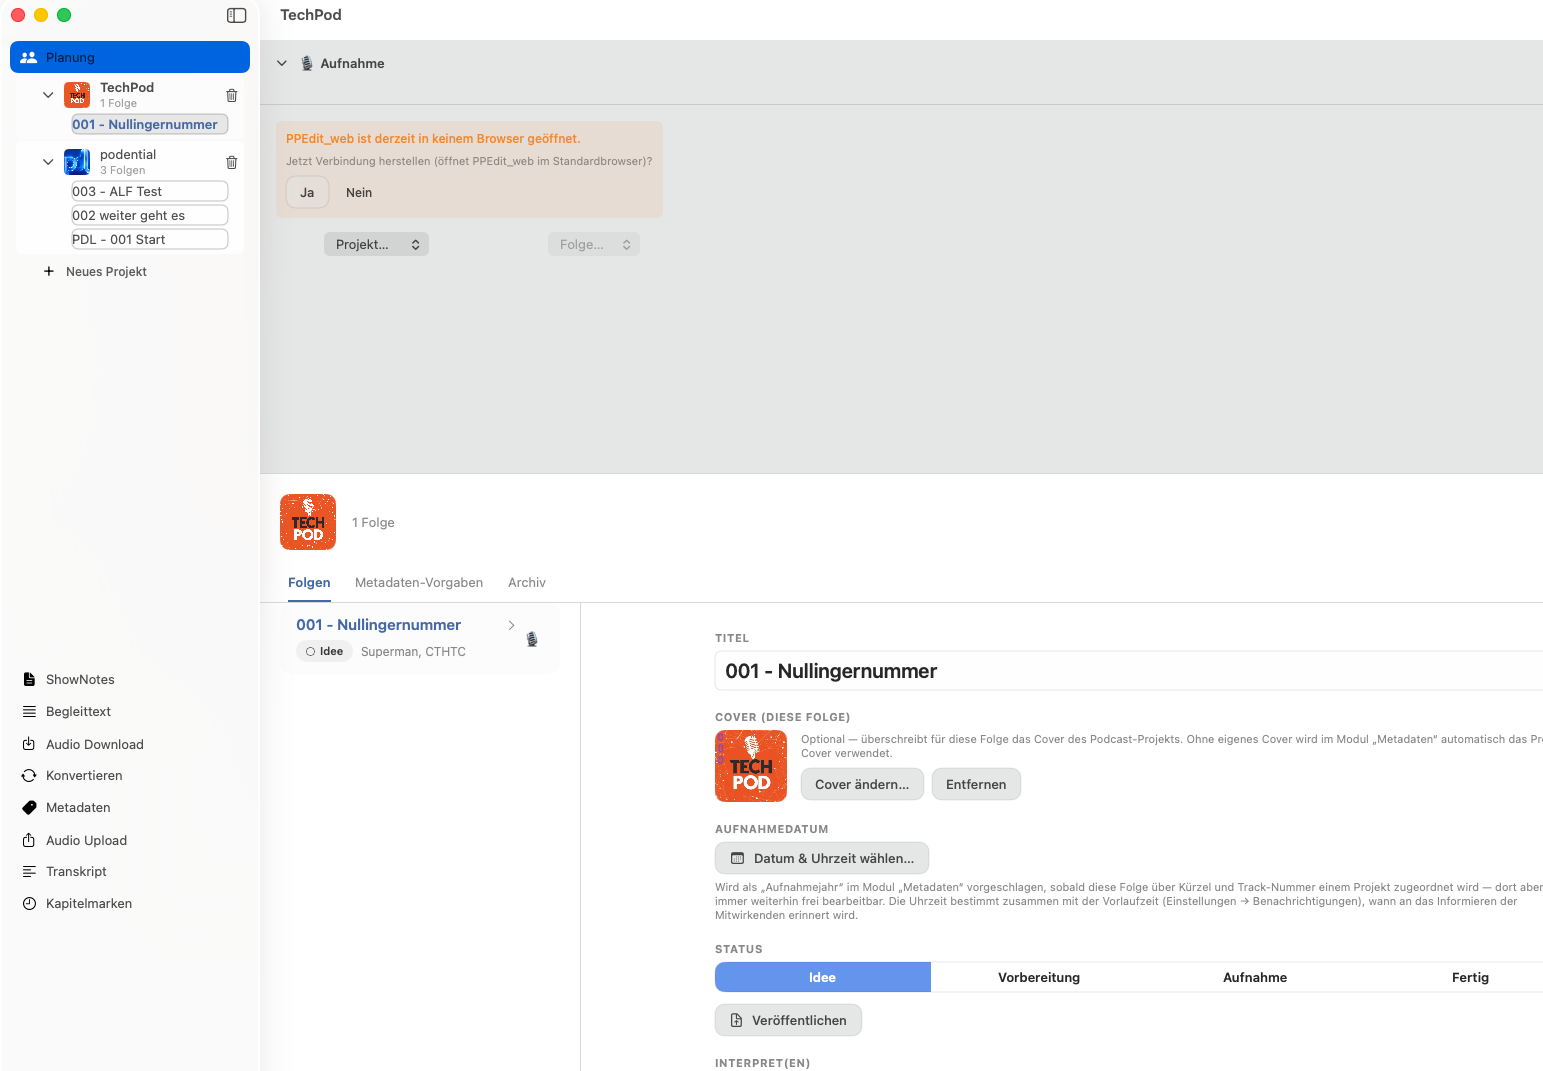This screenshot has height=1071, width=1543.
Task: Toggle the sidebar visibility icon
Action: 237,15
